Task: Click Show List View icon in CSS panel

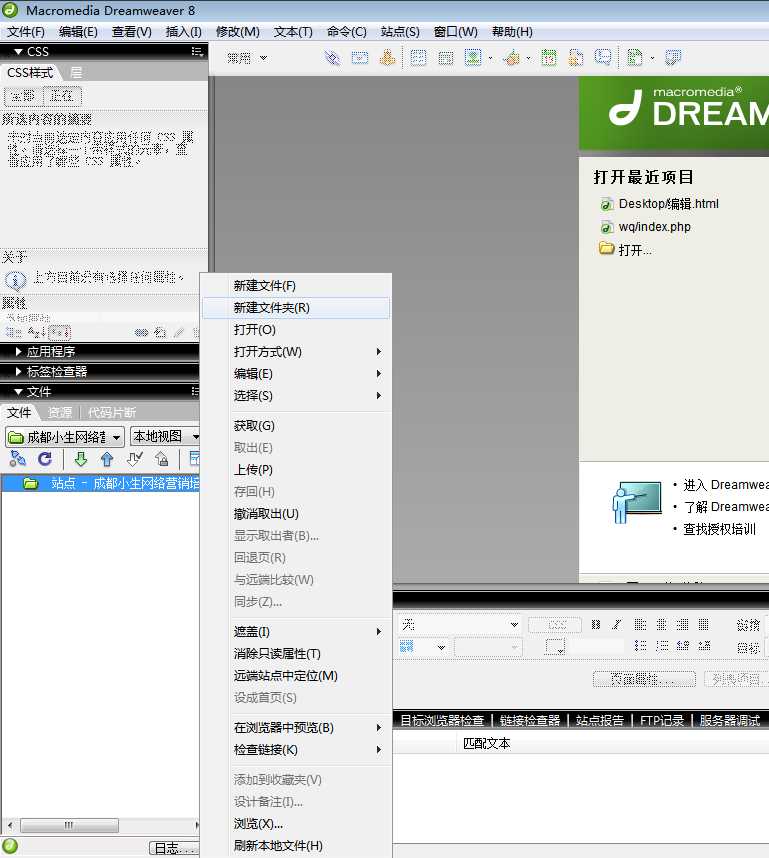Action: (x=36, y=332)
